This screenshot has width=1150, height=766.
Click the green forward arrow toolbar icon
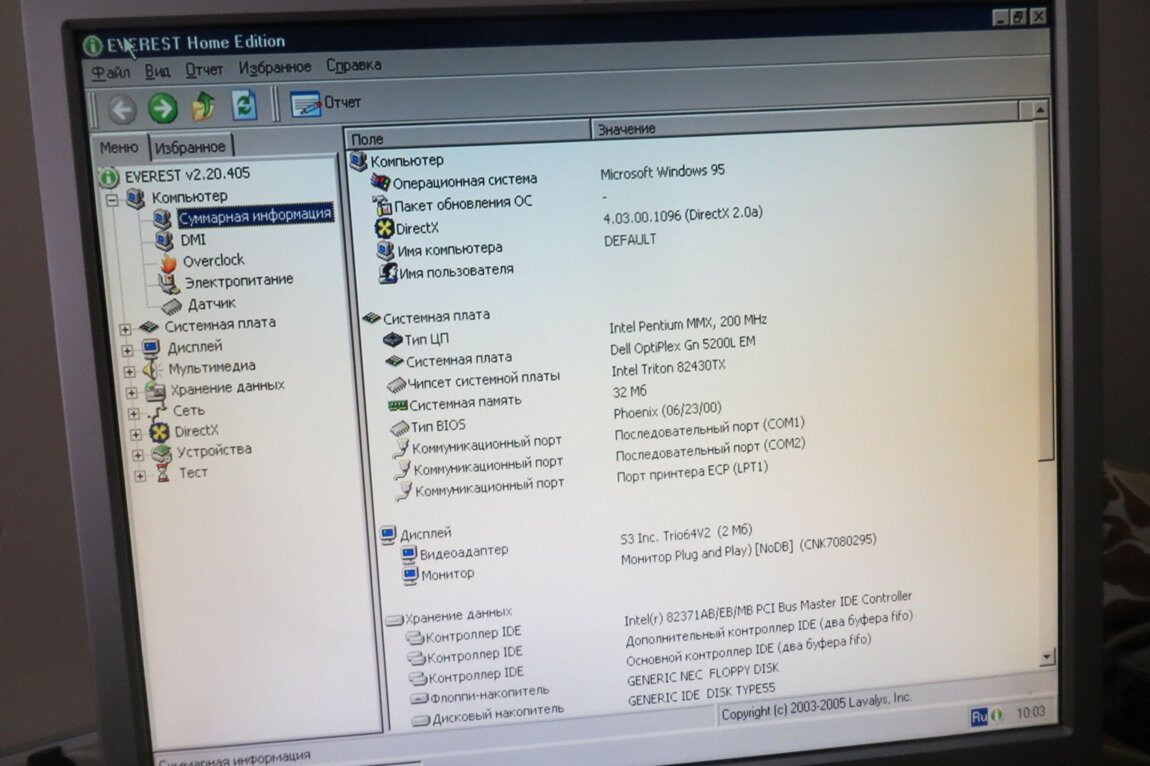point(163,107)
